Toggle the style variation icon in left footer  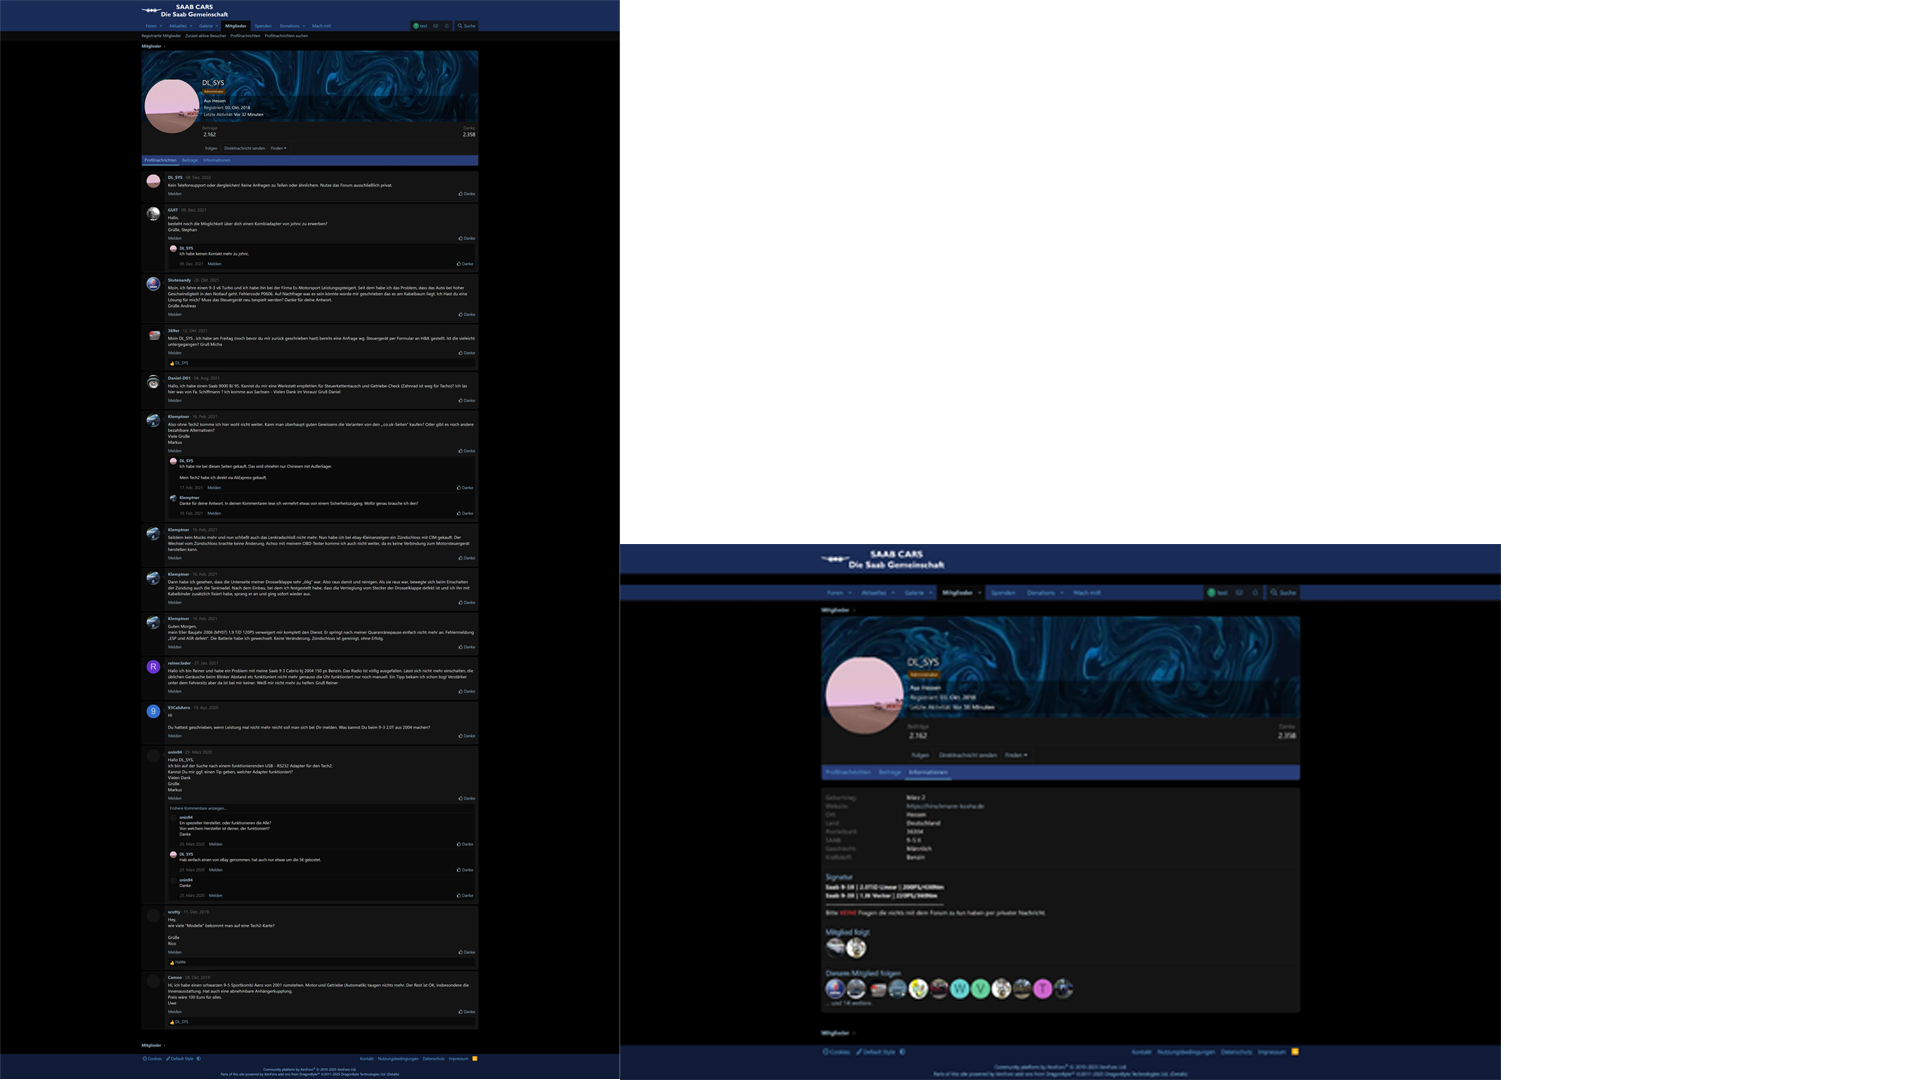pyautogui.click(x=198, y=1058)
